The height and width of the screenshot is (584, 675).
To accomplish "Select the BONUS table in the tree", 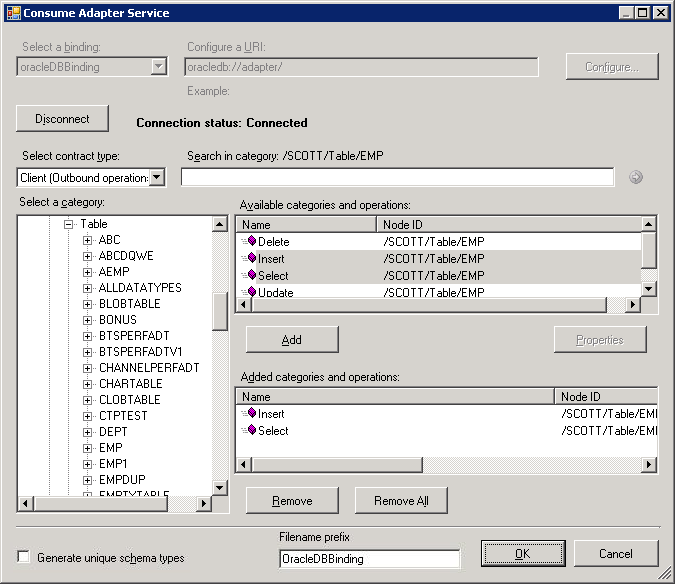I will tap(118, 320).
